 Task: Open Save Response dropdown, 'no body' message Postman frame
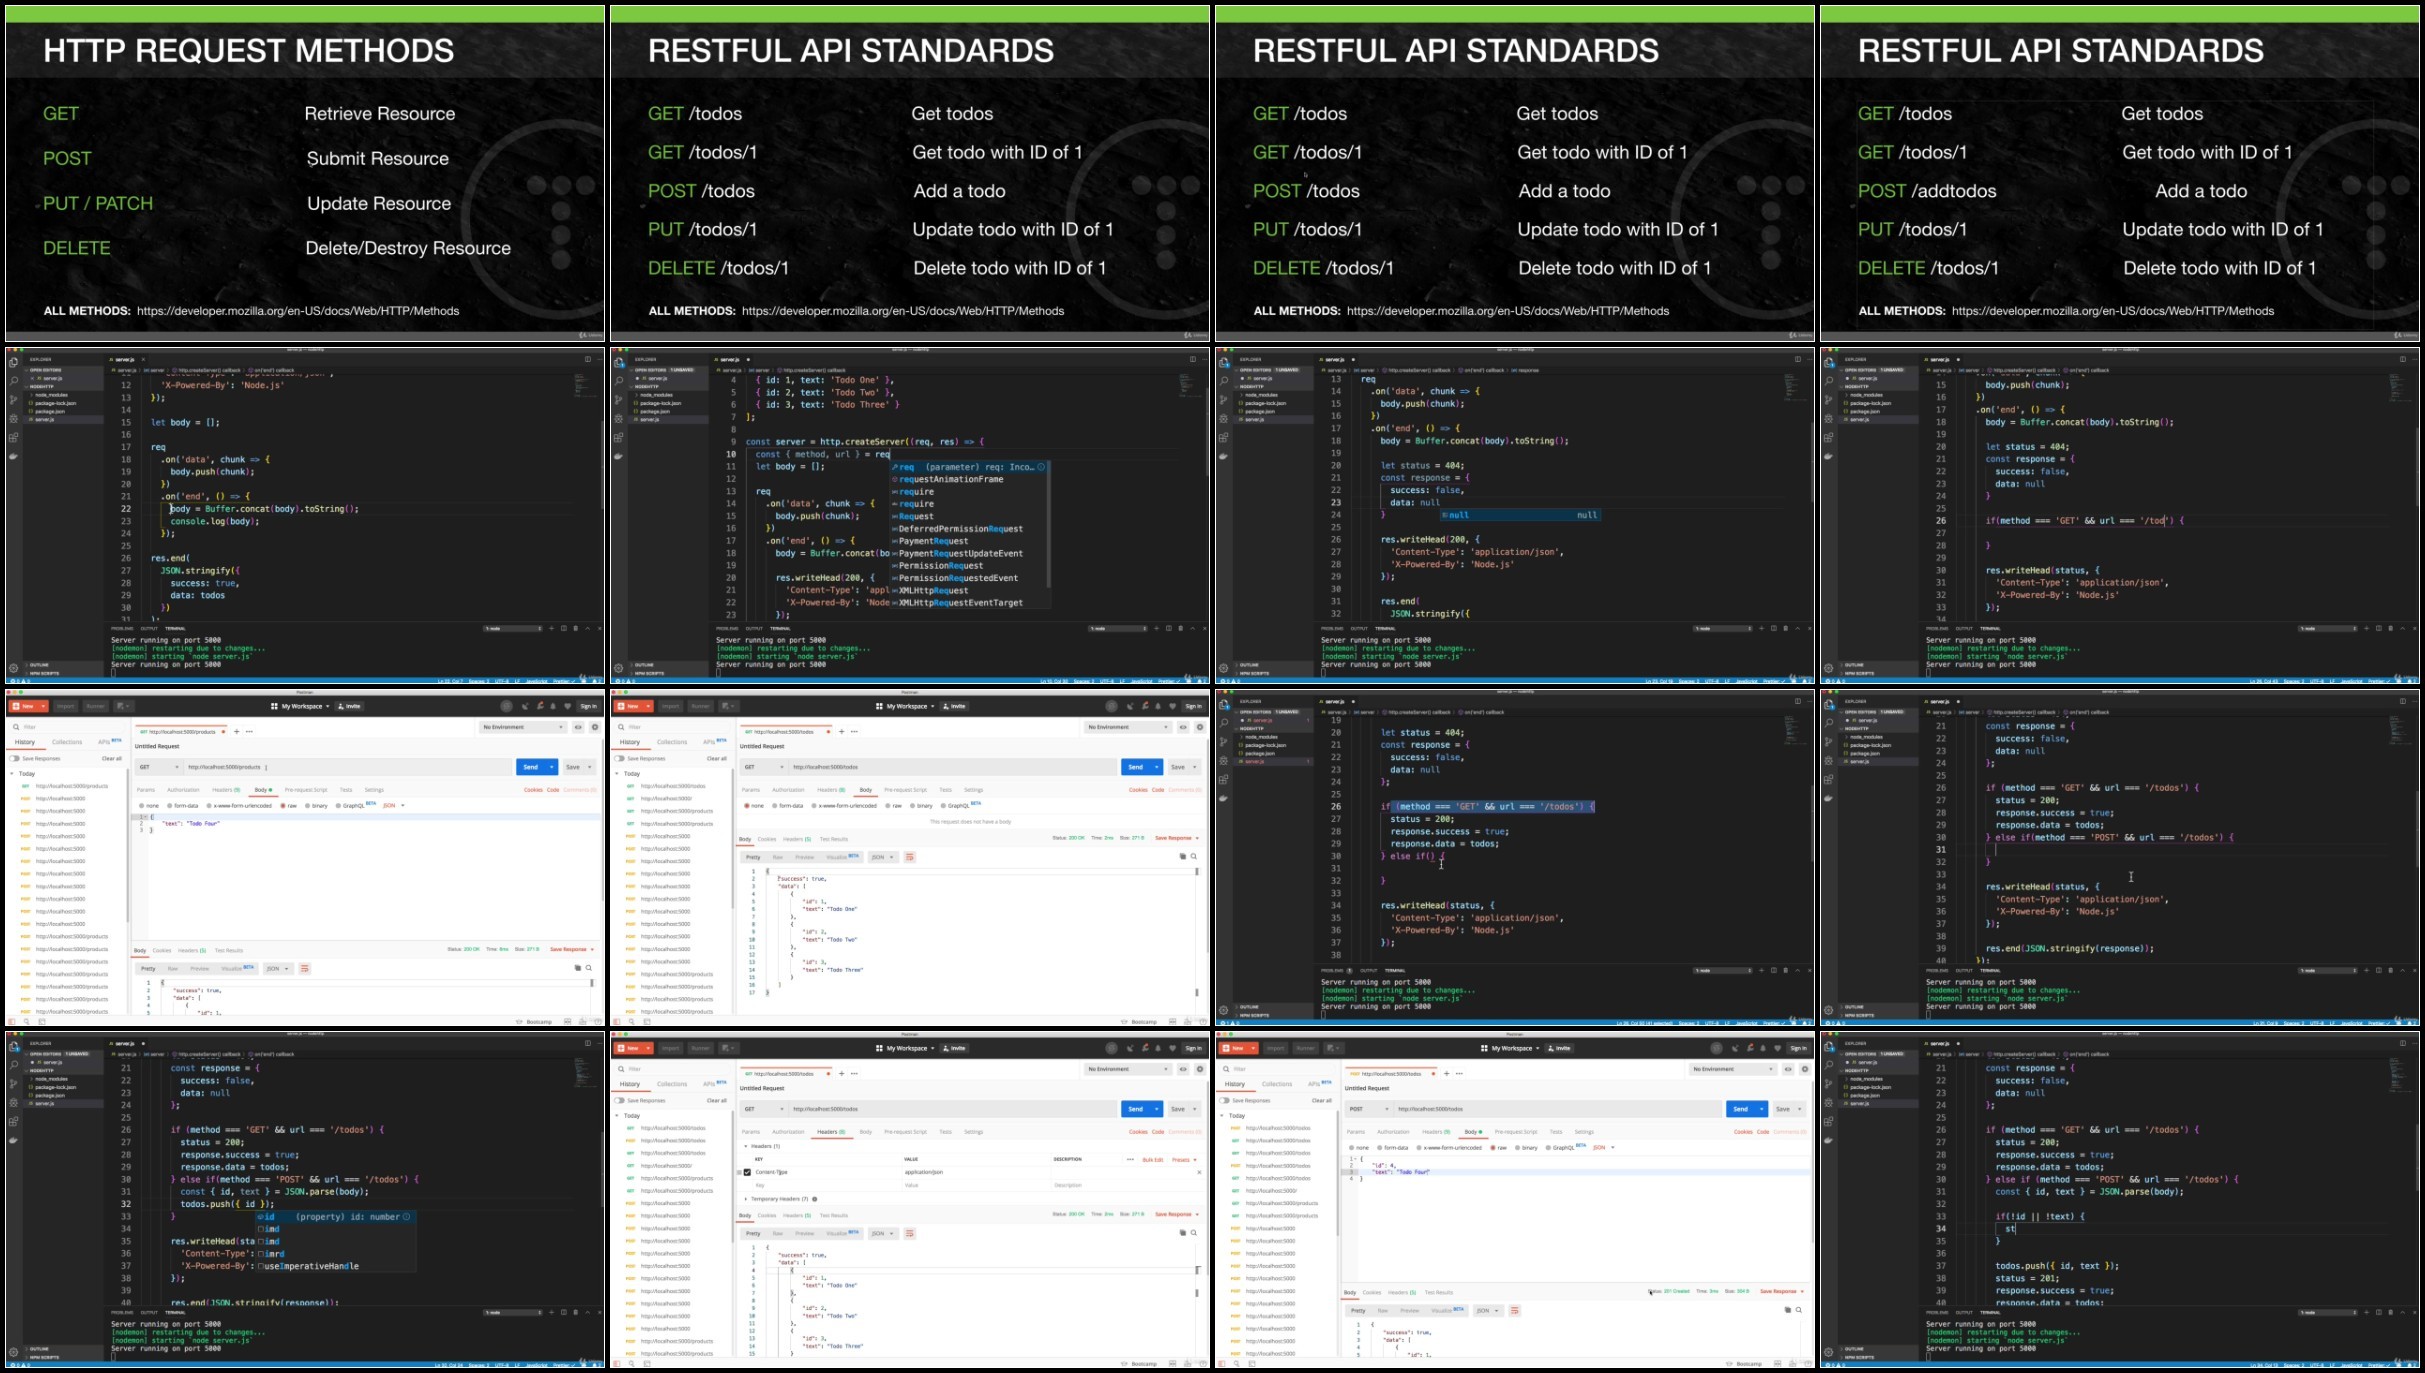[x=1177, y=838]
